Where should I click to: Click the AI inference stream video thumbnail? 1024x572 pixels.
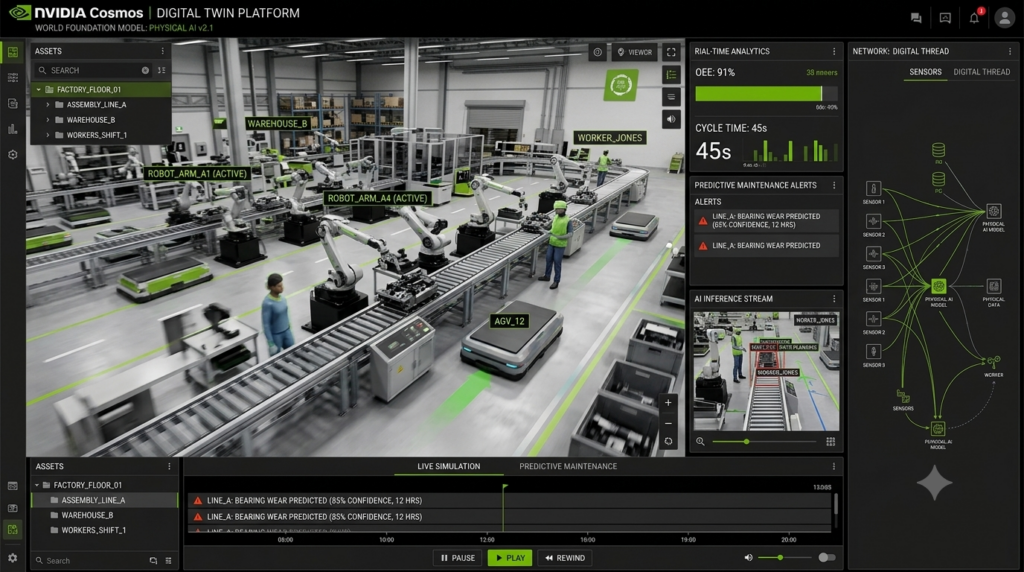click(766, 371)
